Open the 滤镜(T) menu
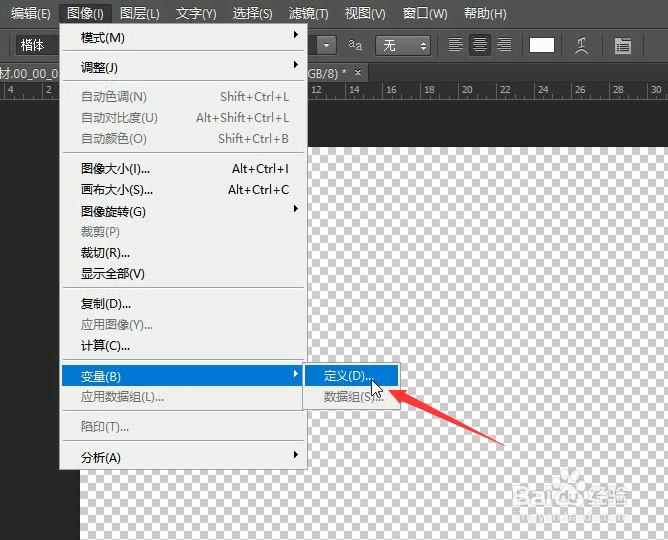Image resolution: width=668 pixels, height=540 pixels. tap(308, 14)
